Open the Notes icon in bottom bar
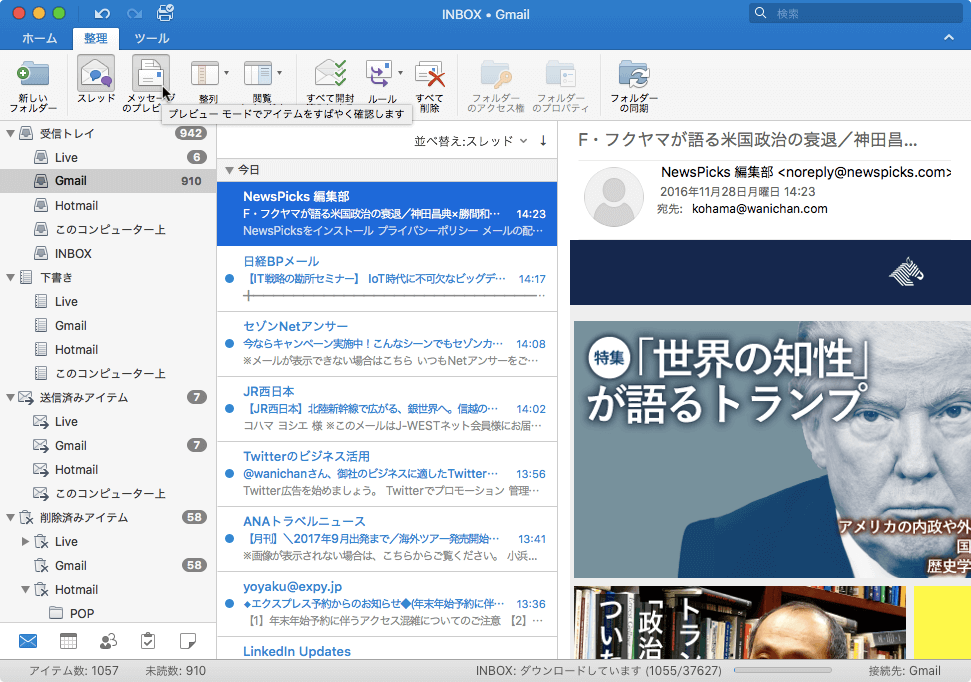The height and width of the screenshot is (682, 971). point(187,641)
